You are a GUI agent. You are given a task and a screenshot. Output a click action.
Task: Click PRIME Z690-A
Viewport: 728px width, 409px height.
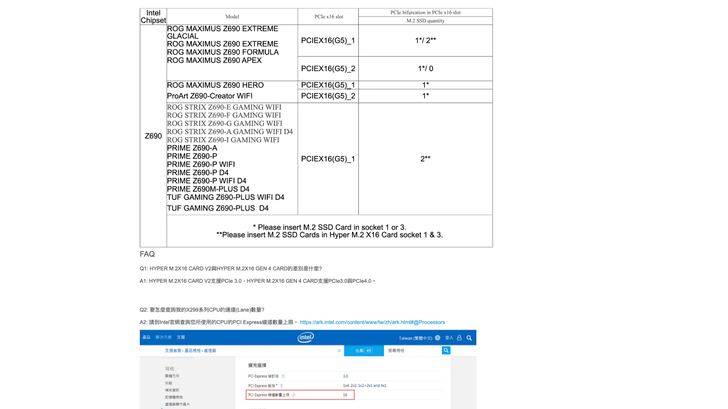coord(192,148)
